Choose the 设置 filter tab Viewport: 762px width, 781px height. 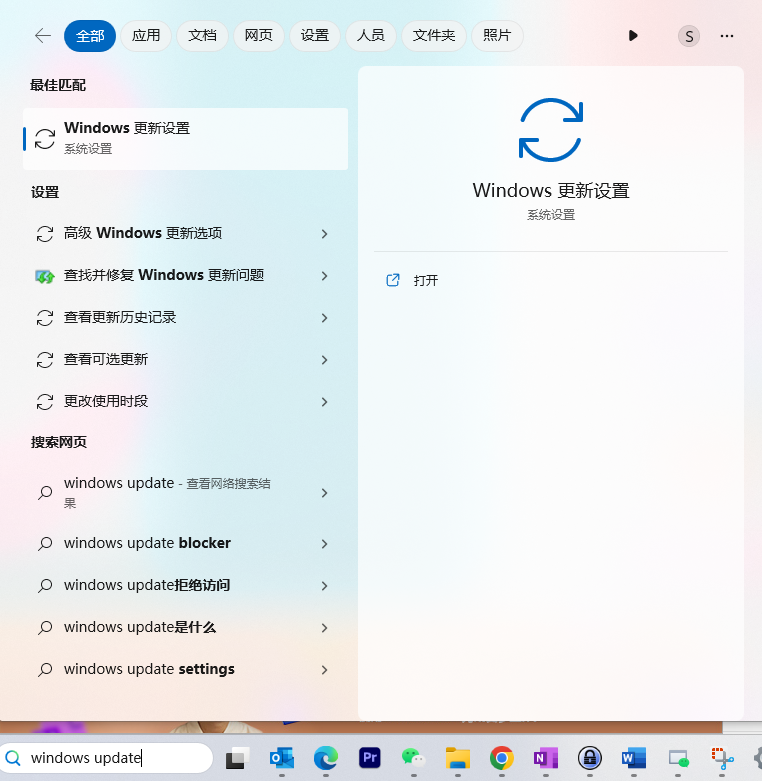click(315, 36)
